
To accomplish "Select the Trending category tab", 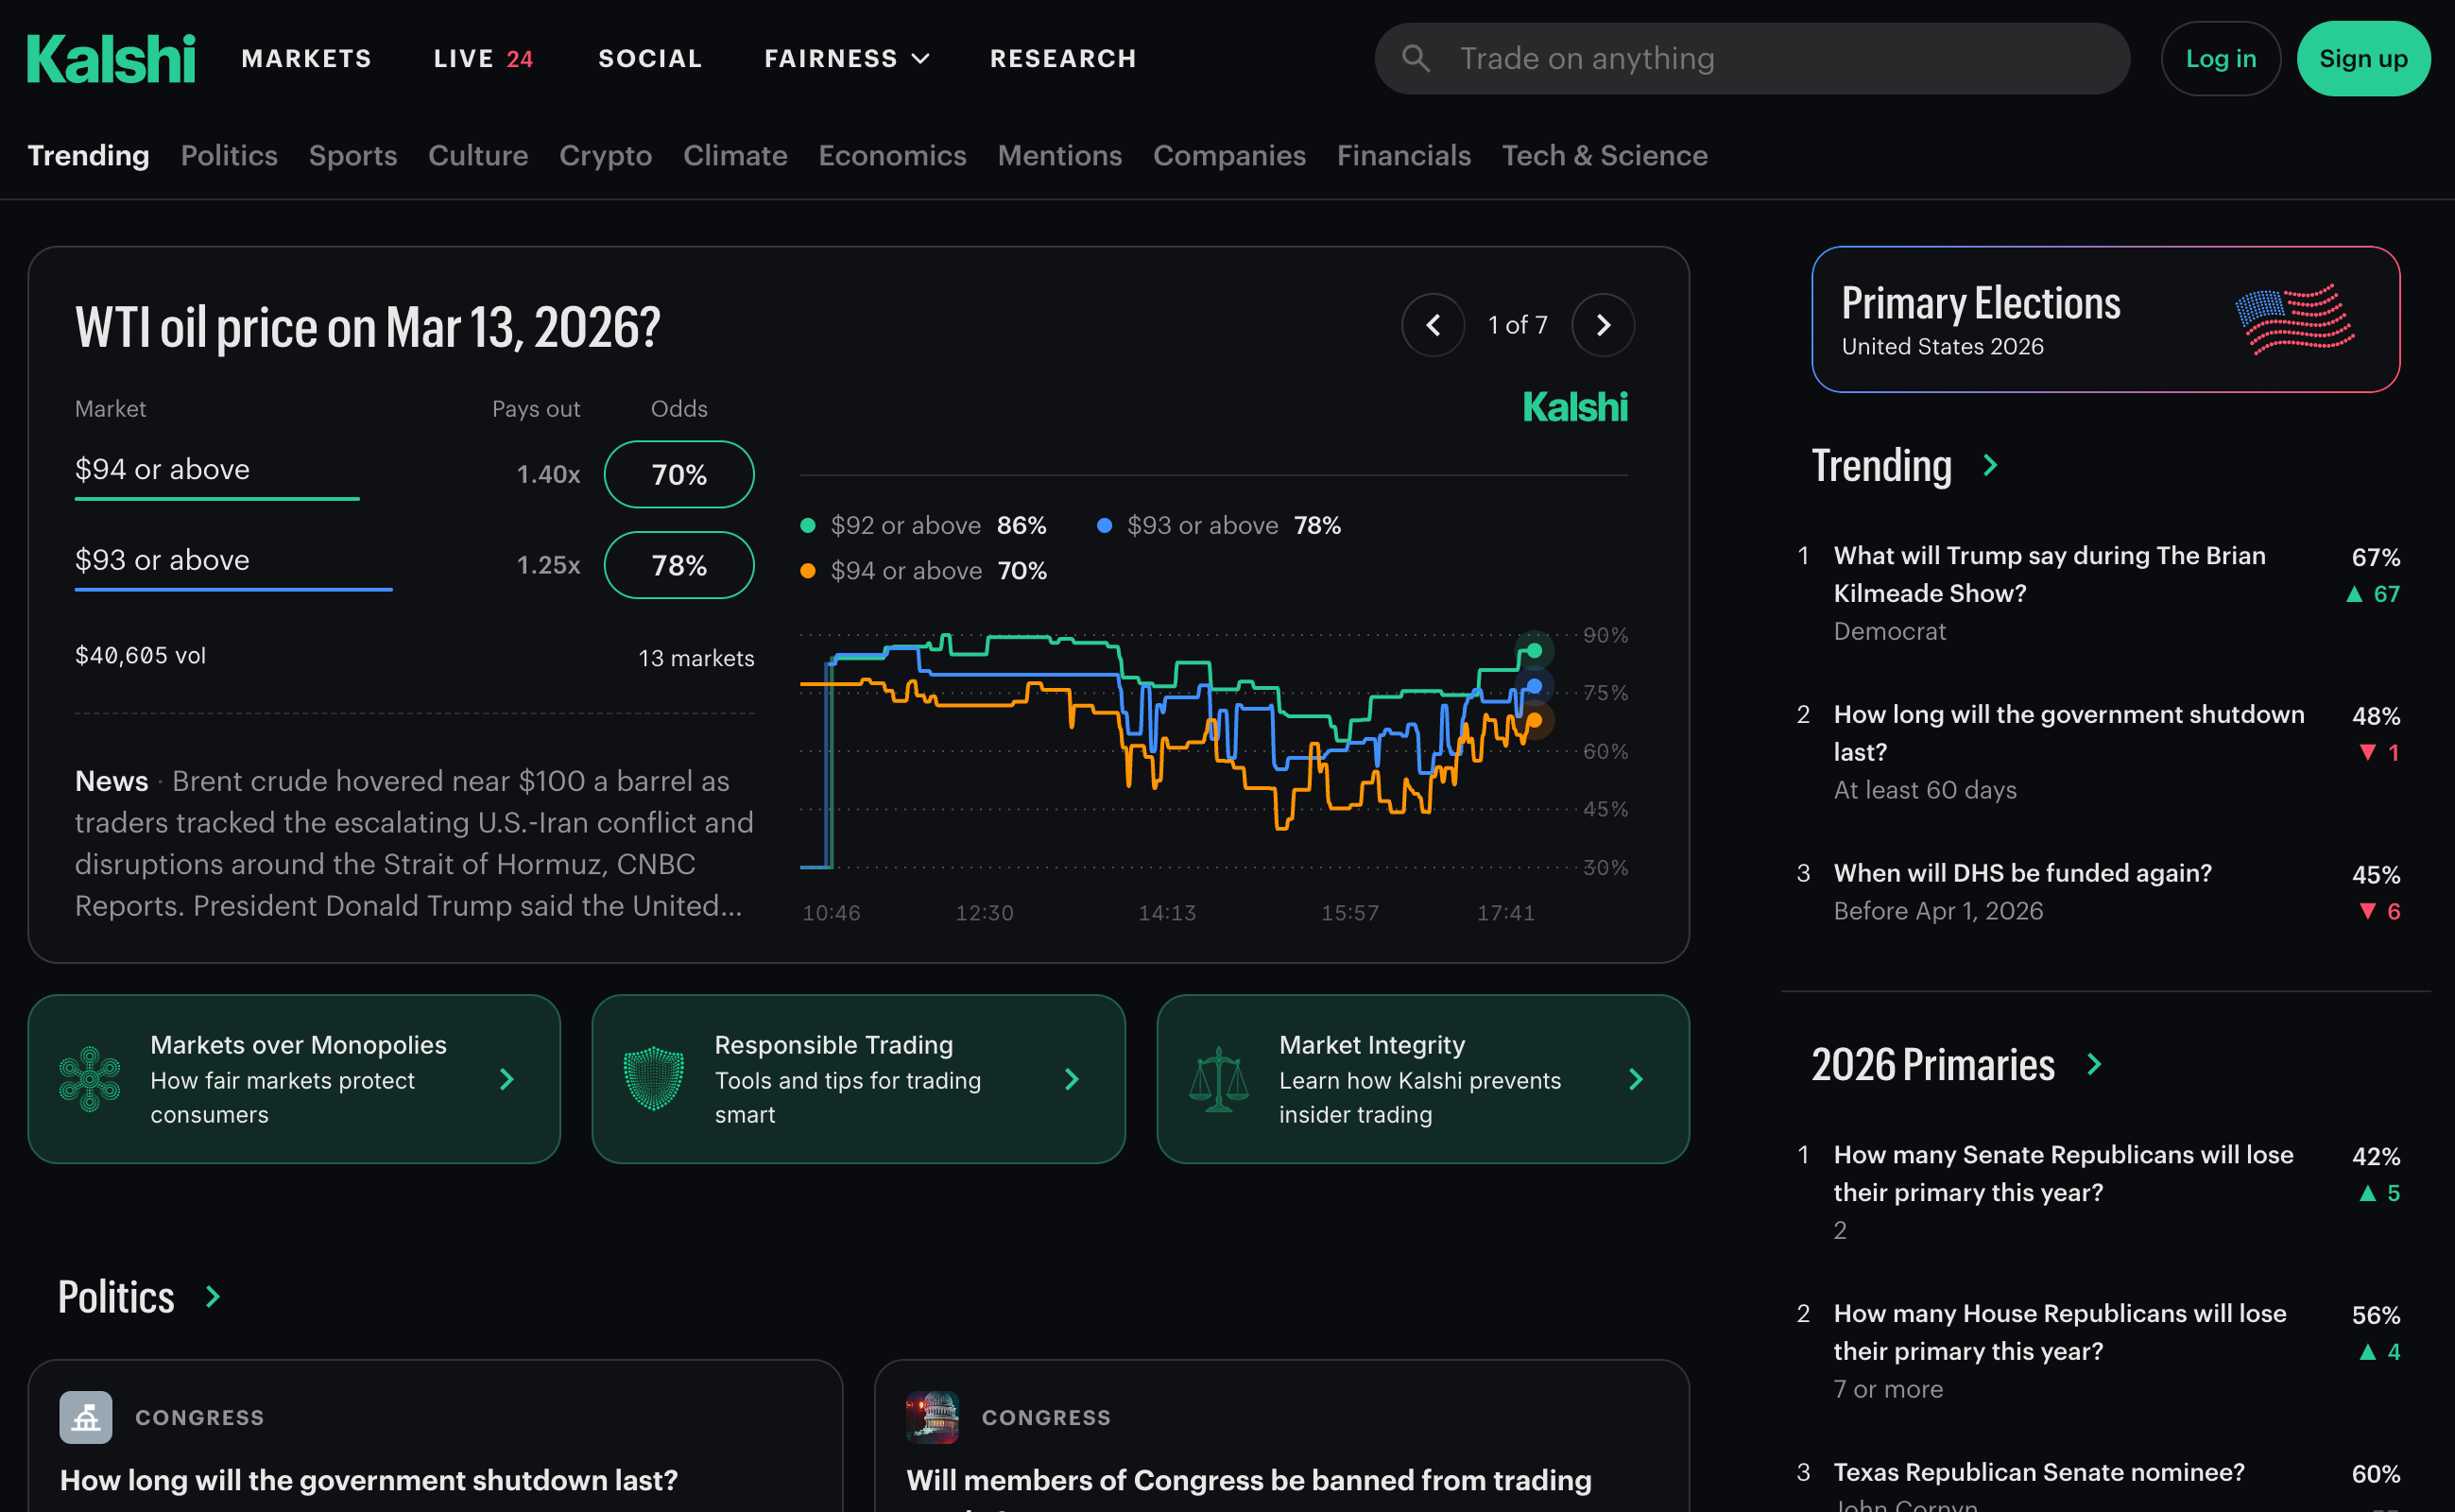I will click(88, 156).
